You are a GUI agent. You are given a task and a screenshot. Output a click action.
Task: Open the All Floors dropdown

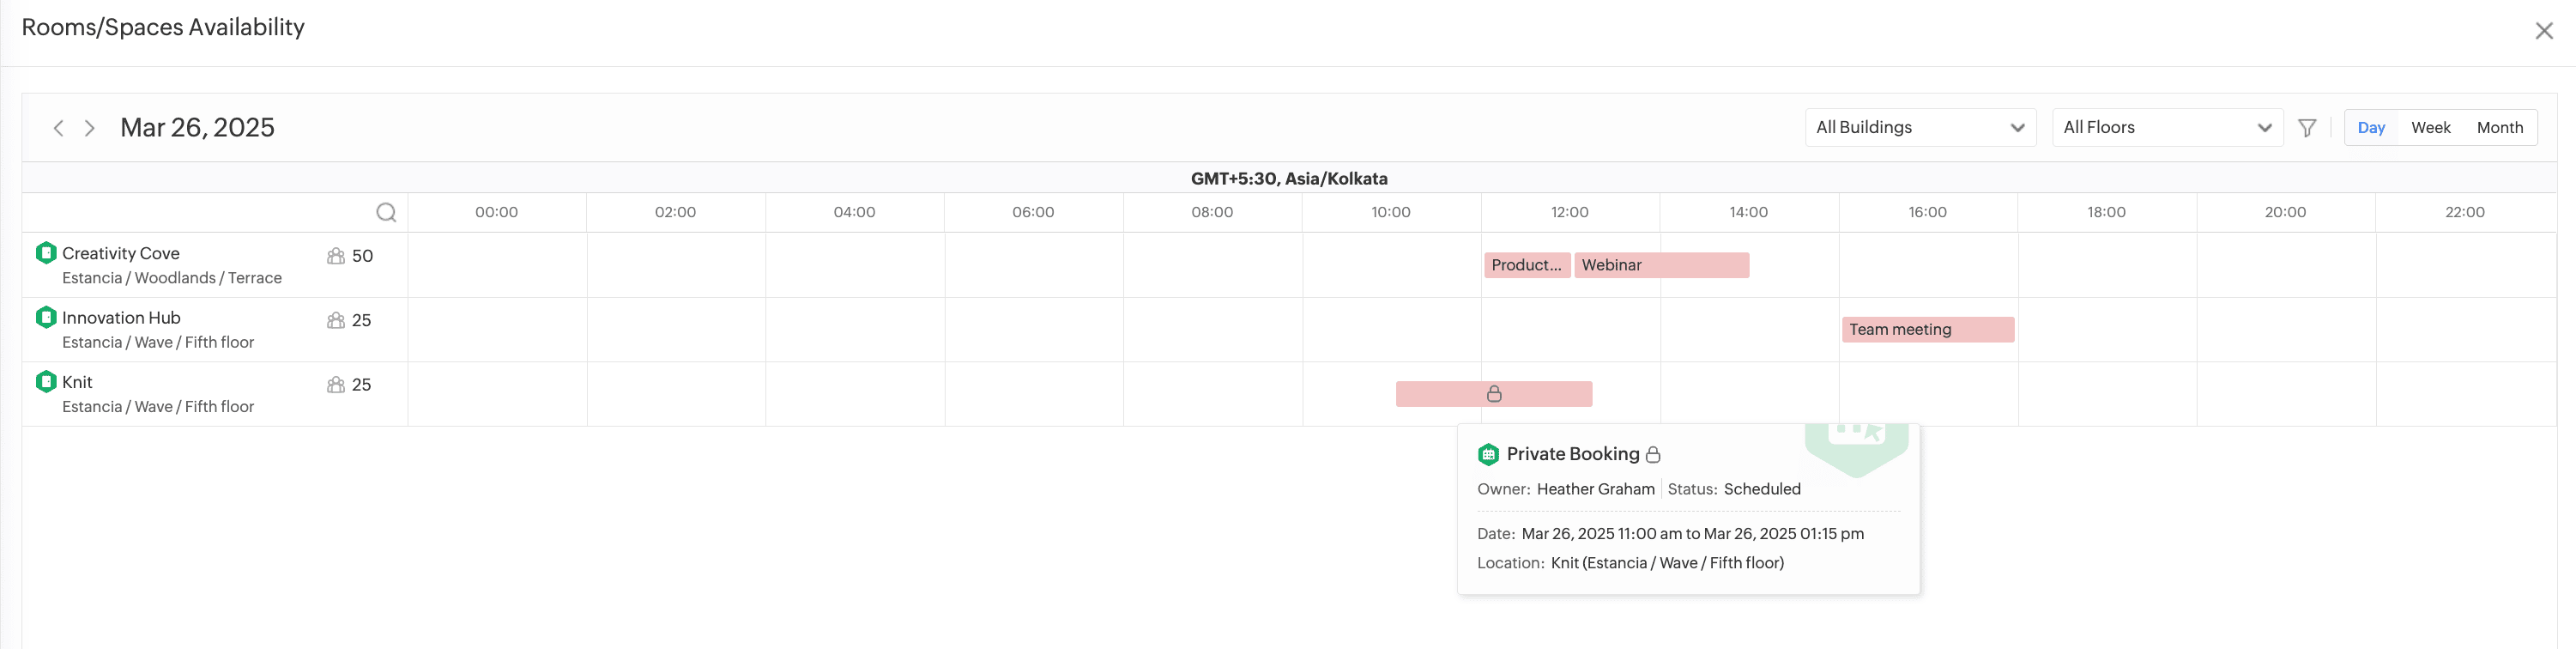pos(2167,128)
